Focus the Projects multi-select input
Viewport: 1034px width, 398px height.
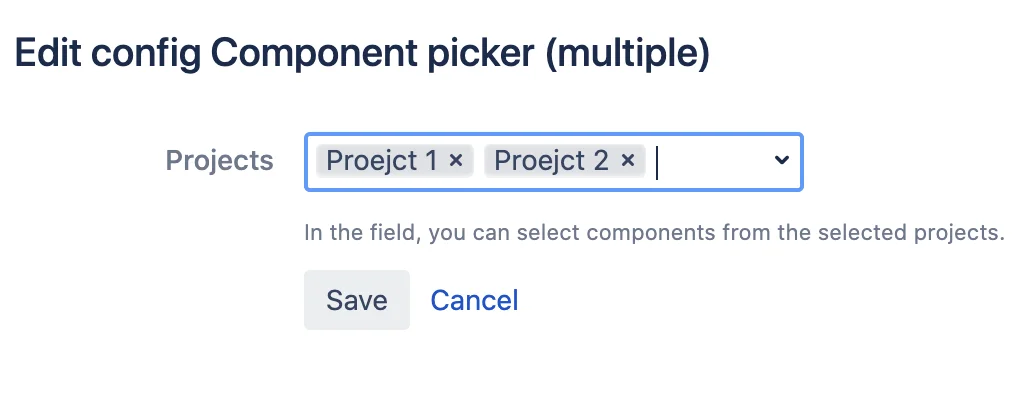pos(553,162)
